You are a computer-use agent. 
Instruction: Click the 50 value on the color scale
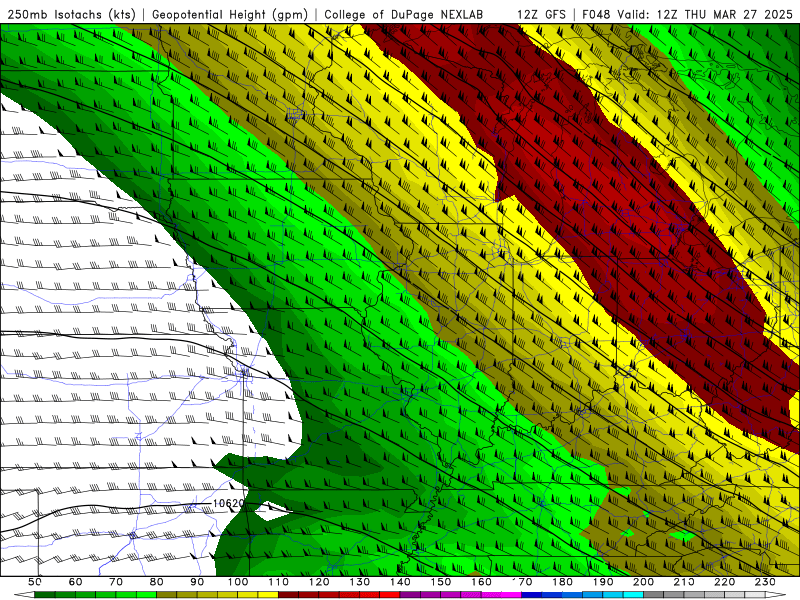click(34, 582)
